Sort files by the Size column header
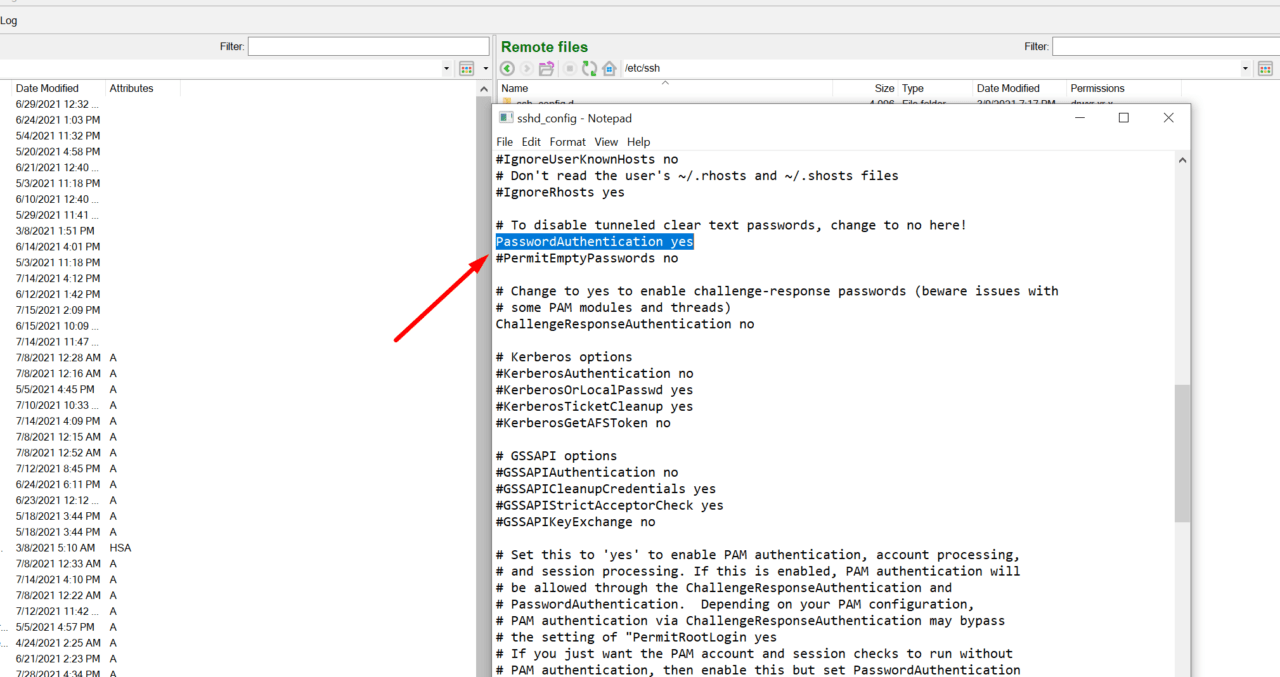The image size is (1280, 677). (x=884, y=88)
